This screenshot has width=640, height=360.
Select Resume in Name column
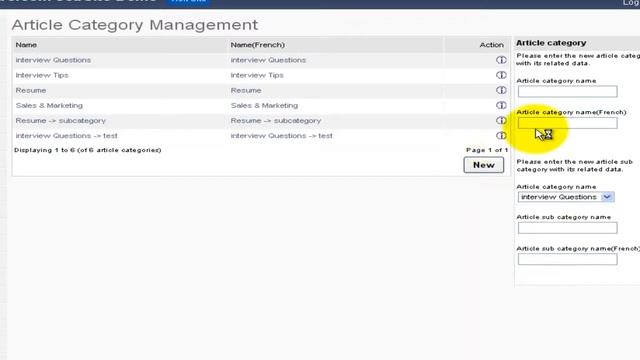tap(31, 90)
